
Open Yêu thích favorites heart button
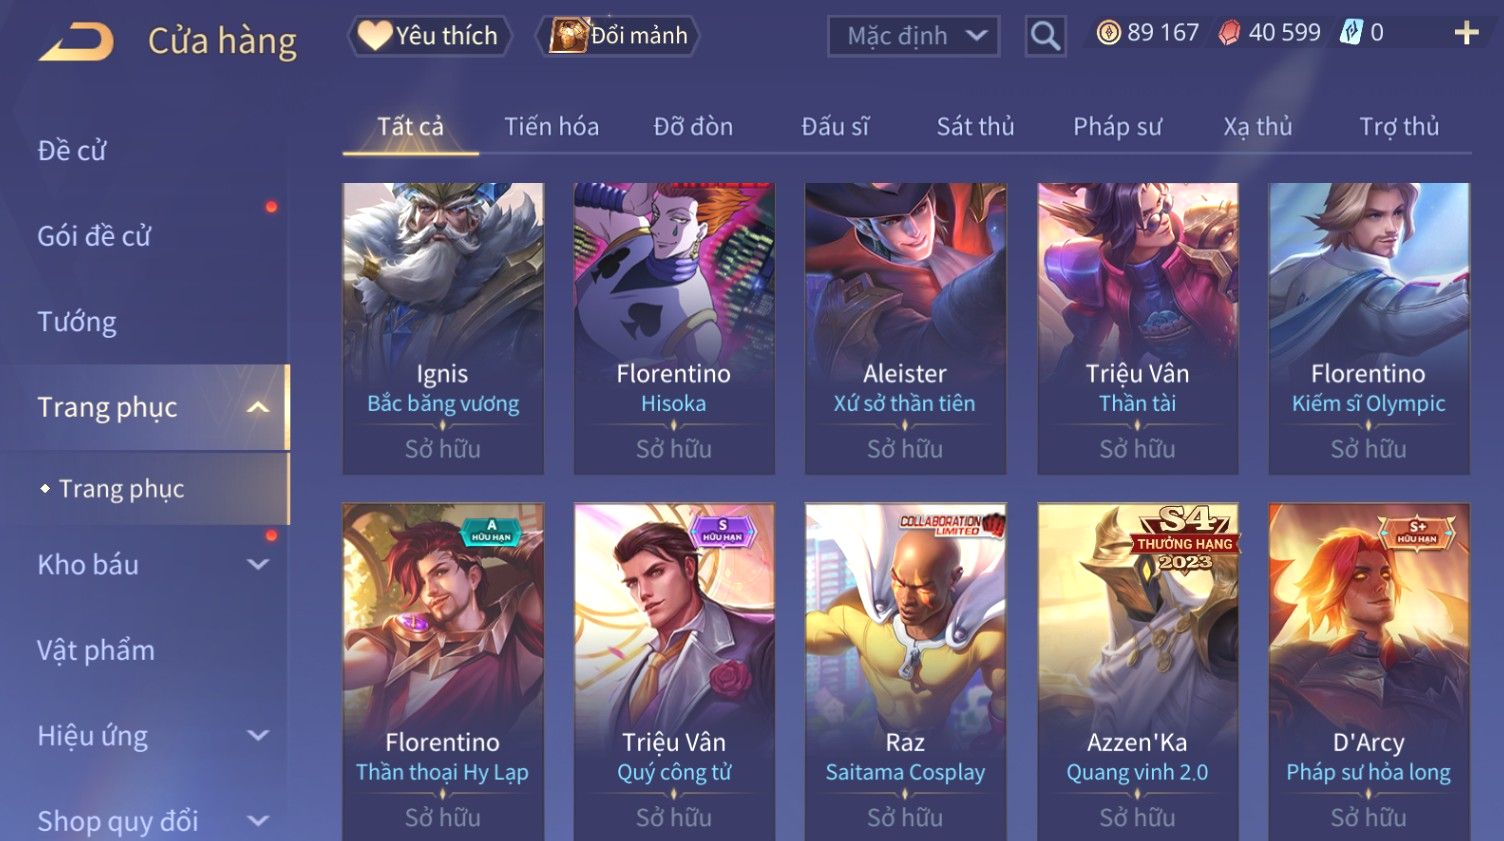click(x=429, y=36)
